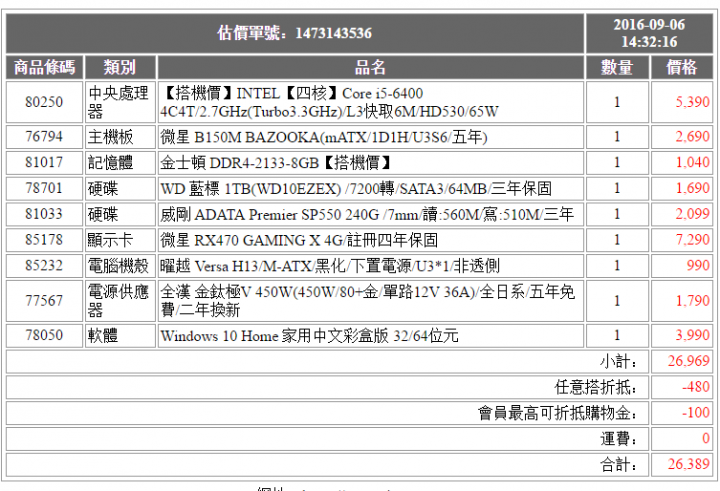Viewport: 720px width, 491px height.
Task: Select barcode cell 77567
Action: coord(44,300)
